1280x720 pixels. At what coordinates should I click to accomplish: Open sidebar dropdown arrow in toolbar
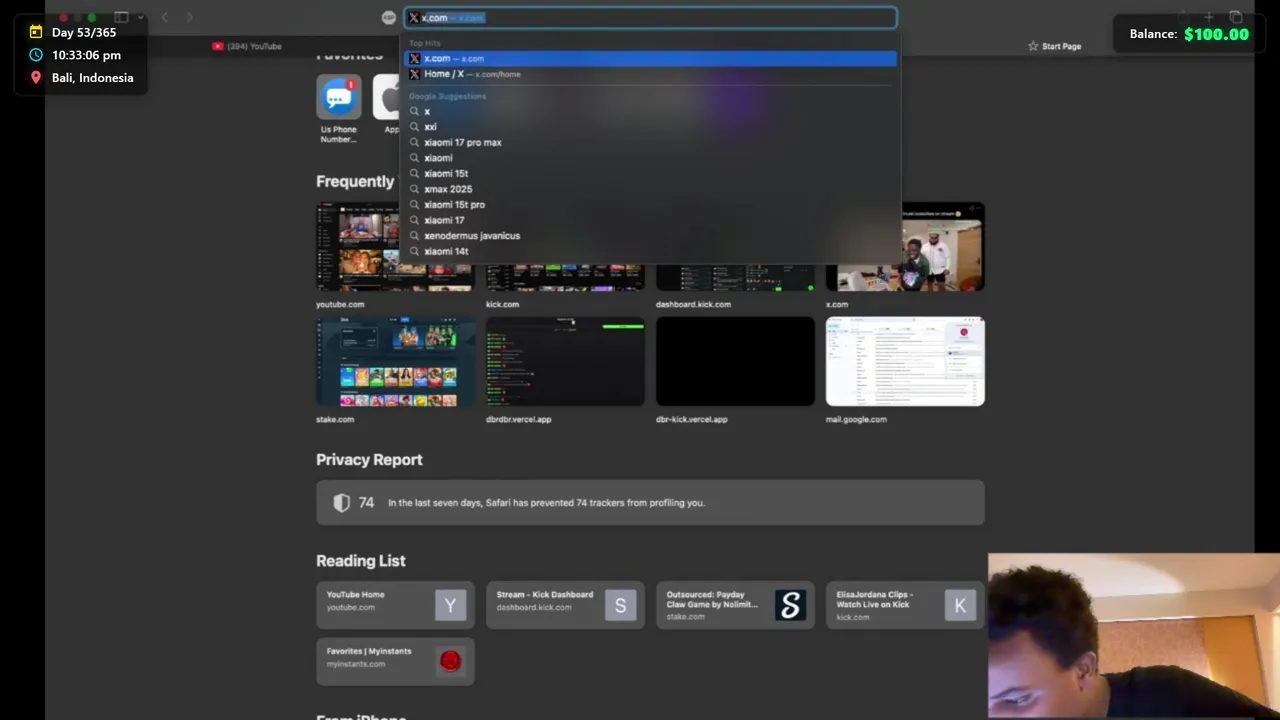(x=140, y=17)
